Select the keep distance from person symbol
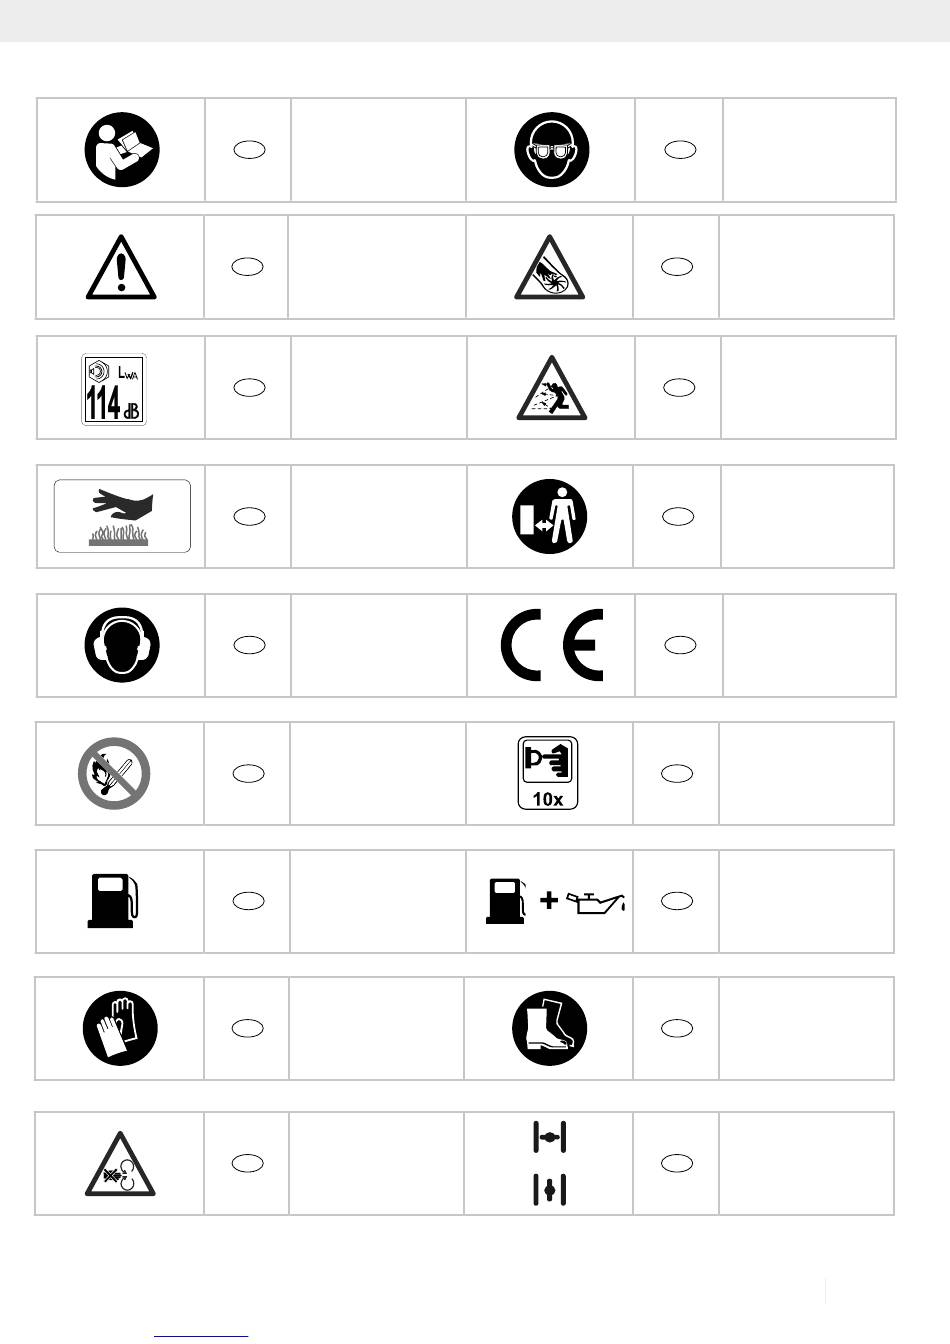950x1344 pixels. click(x=549, y=516)
